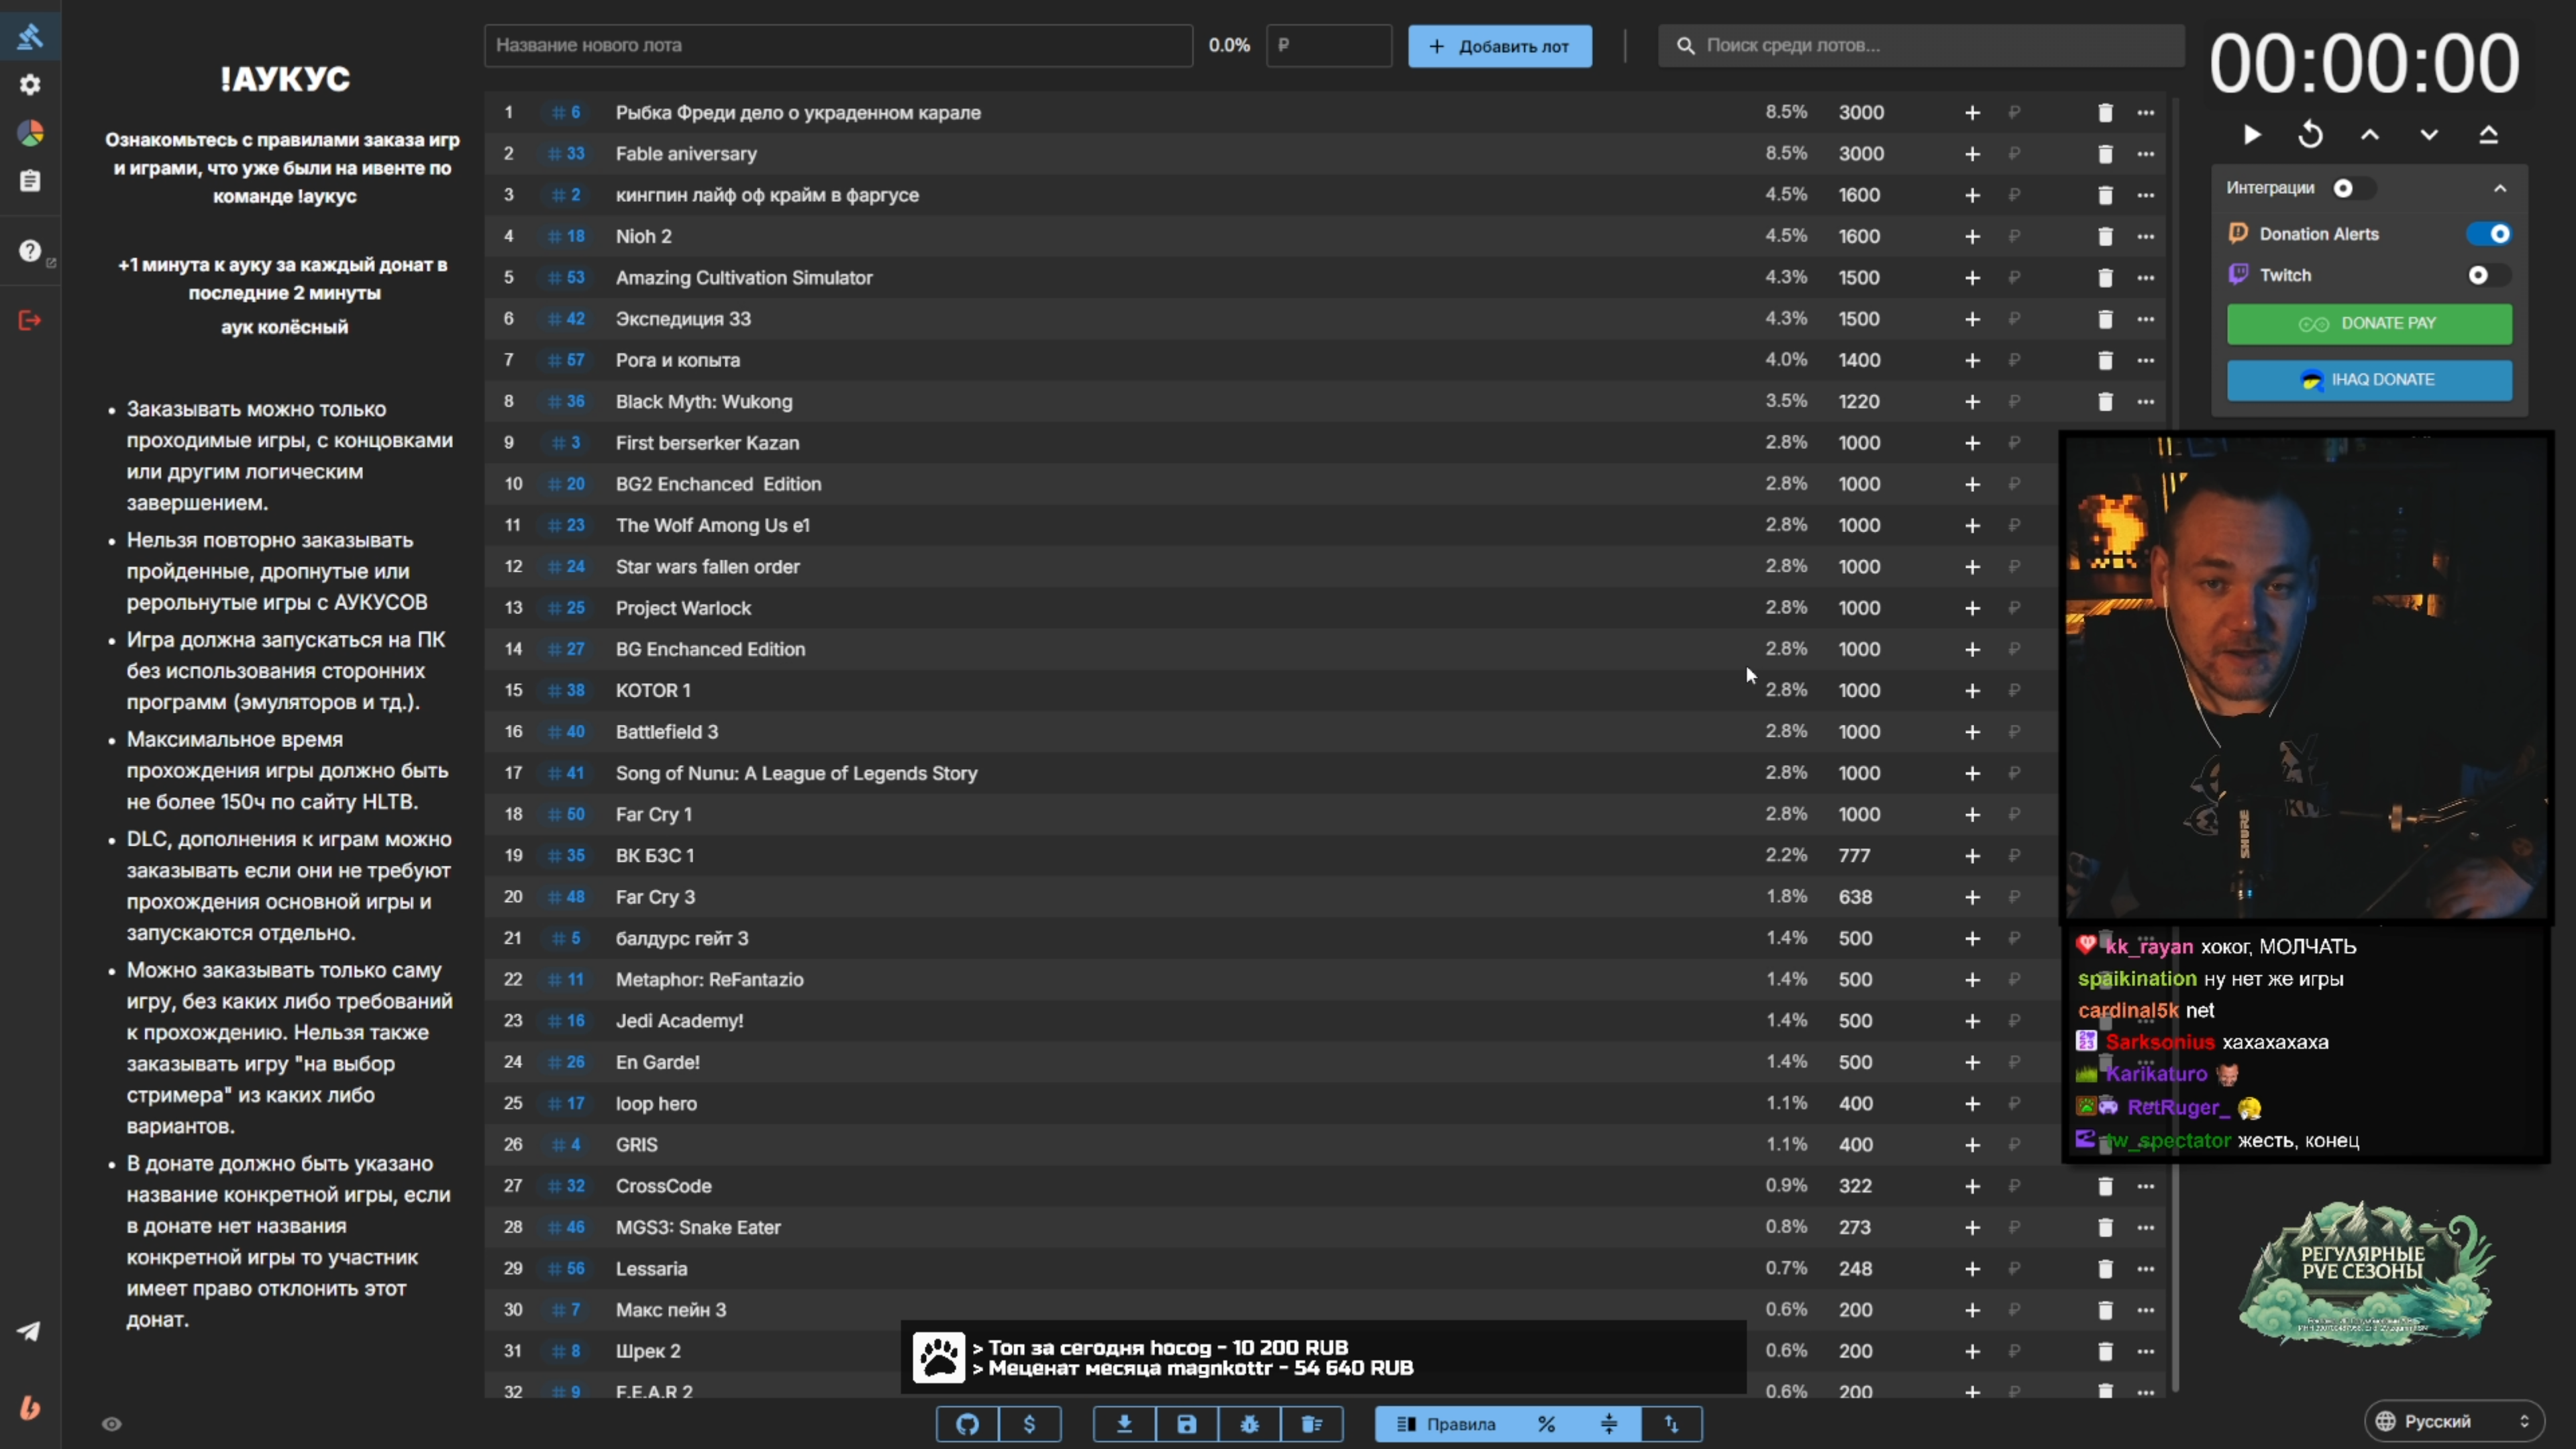
Task: Delete the Nioh 2 lot
Action: pos(2104,237)
